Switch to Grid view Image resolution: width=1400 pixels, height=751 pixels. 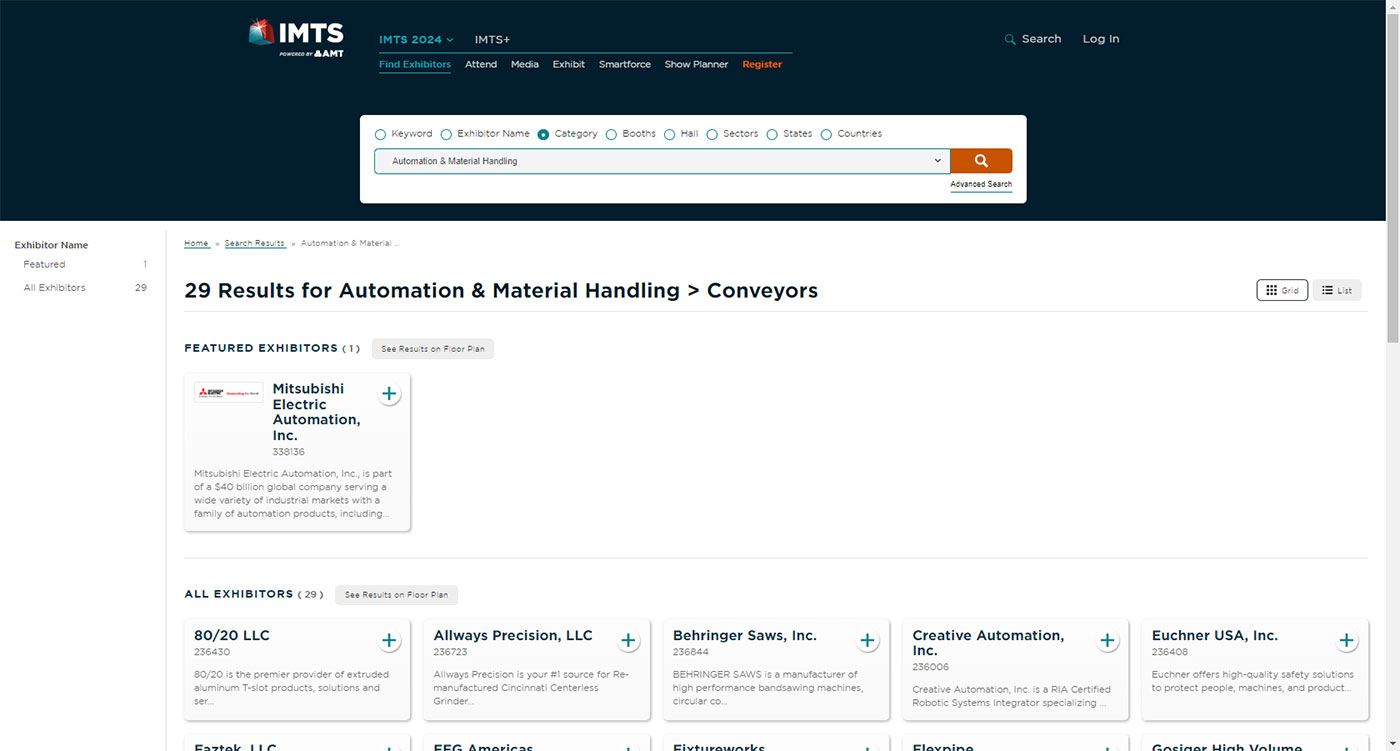[1282, 290]
